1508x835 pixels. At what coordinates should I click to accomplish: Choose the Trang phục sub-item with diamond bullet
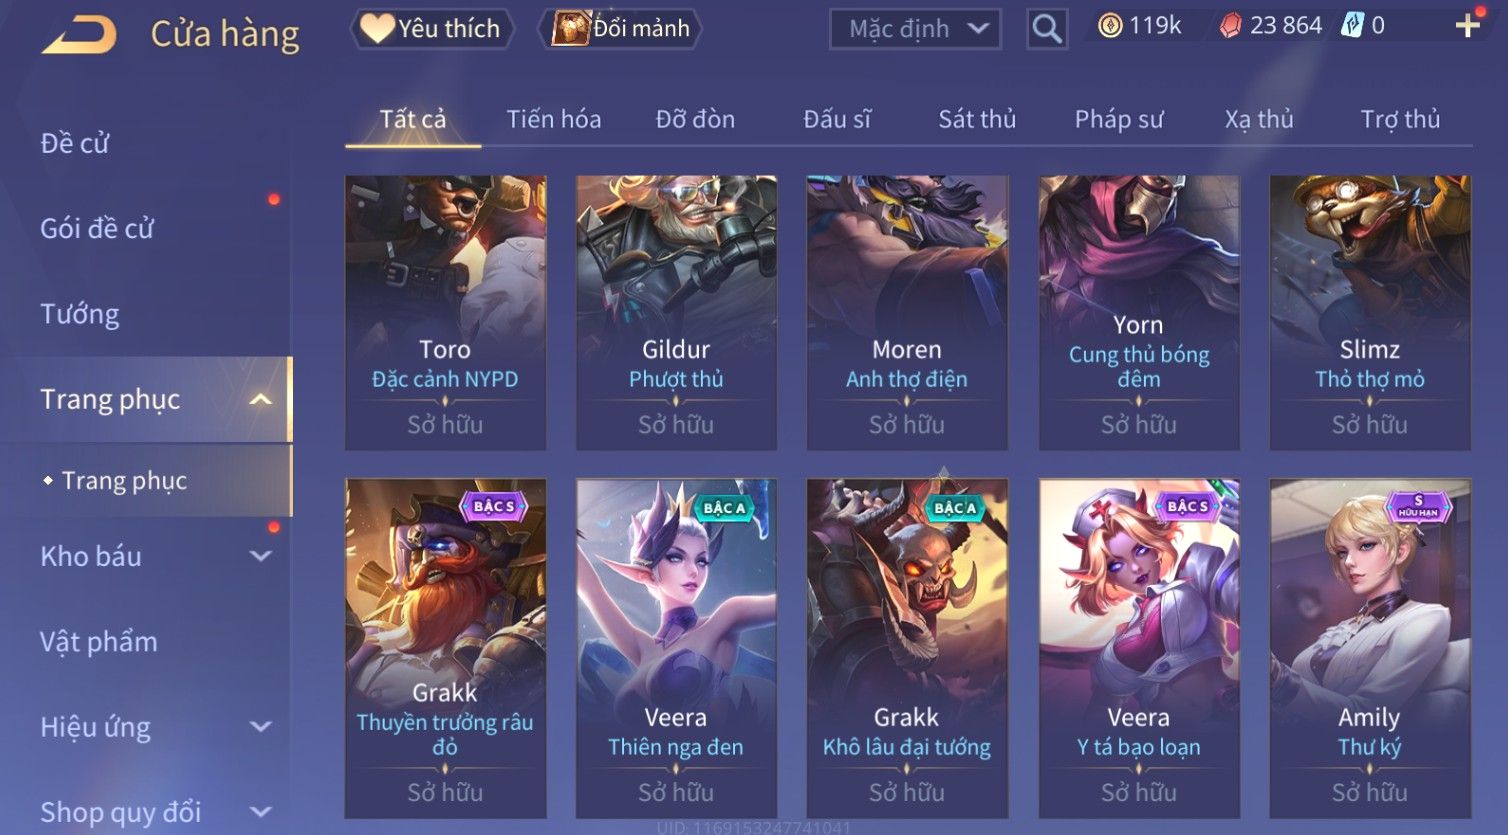[x=124, y=481]
